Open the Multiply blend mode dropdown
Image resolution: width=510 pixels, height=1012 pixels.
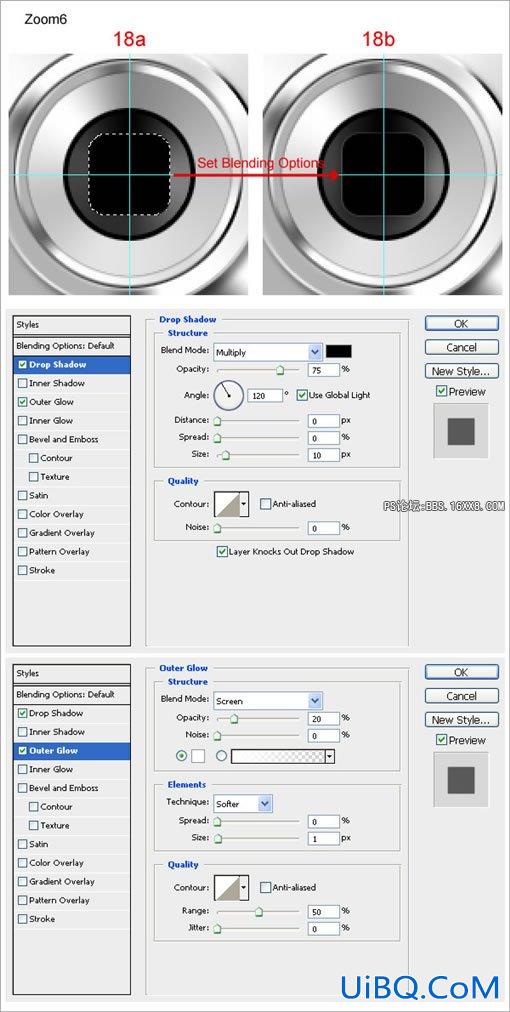click(x=267, y=352)
